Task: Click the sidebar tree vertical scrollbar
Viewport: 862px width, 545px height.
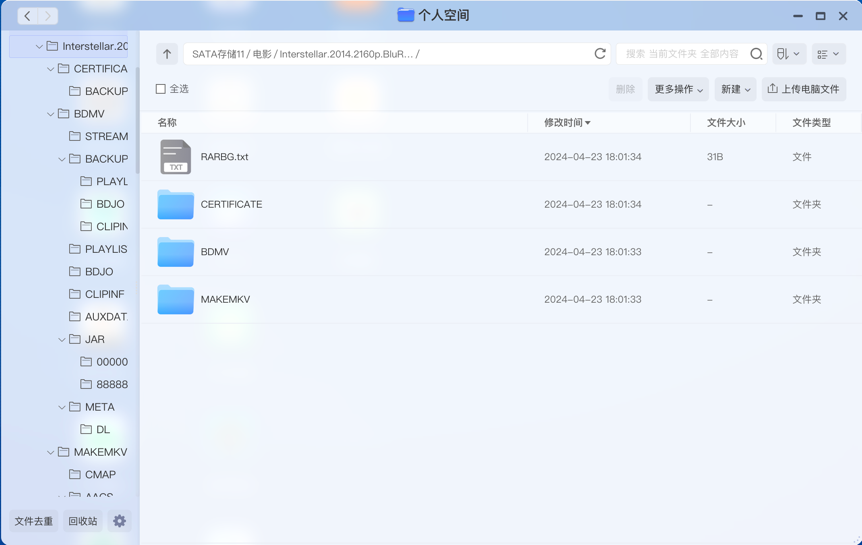Action: (x=137, y=121)
